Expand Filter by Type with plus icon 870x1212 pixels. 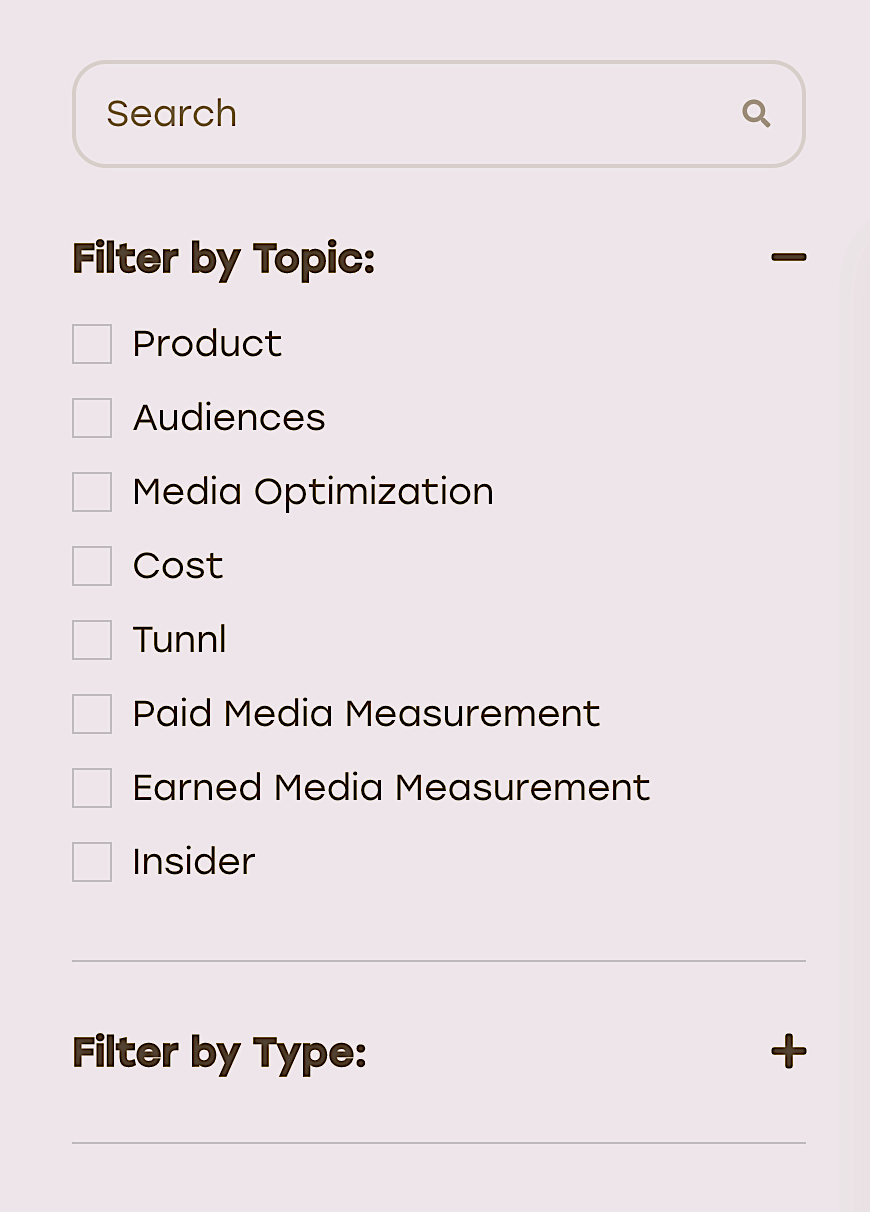click(x=788, y=1052)
